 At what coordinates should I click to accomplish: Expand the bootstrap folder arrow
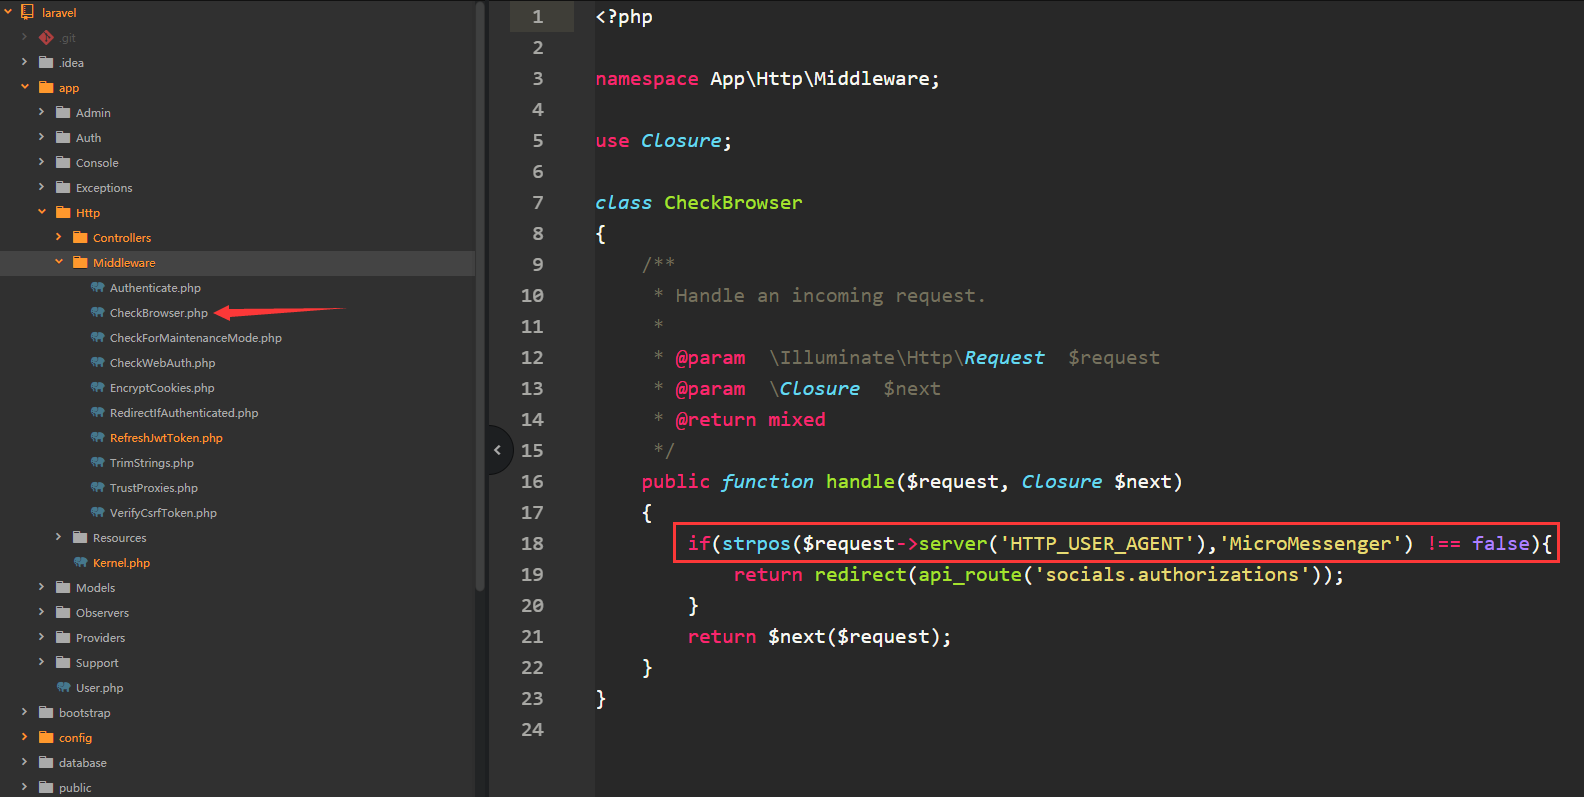(25, 712)
